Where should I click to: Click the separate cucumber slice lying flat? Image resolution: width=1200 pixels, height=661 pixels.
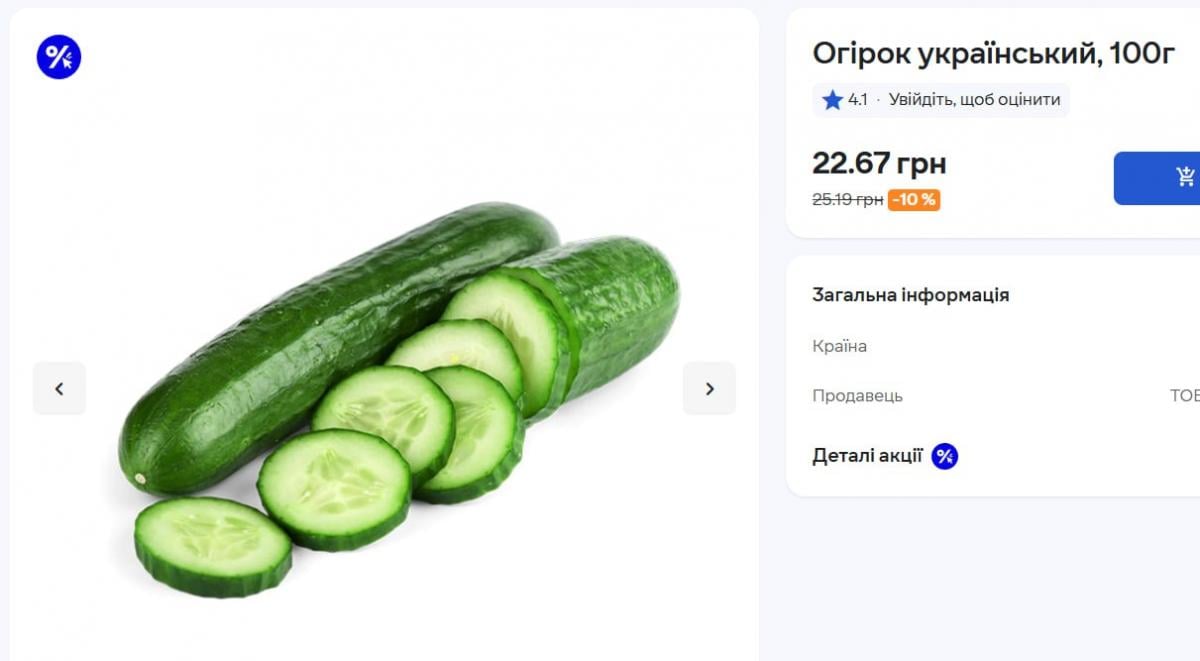(x=212, y=545)
